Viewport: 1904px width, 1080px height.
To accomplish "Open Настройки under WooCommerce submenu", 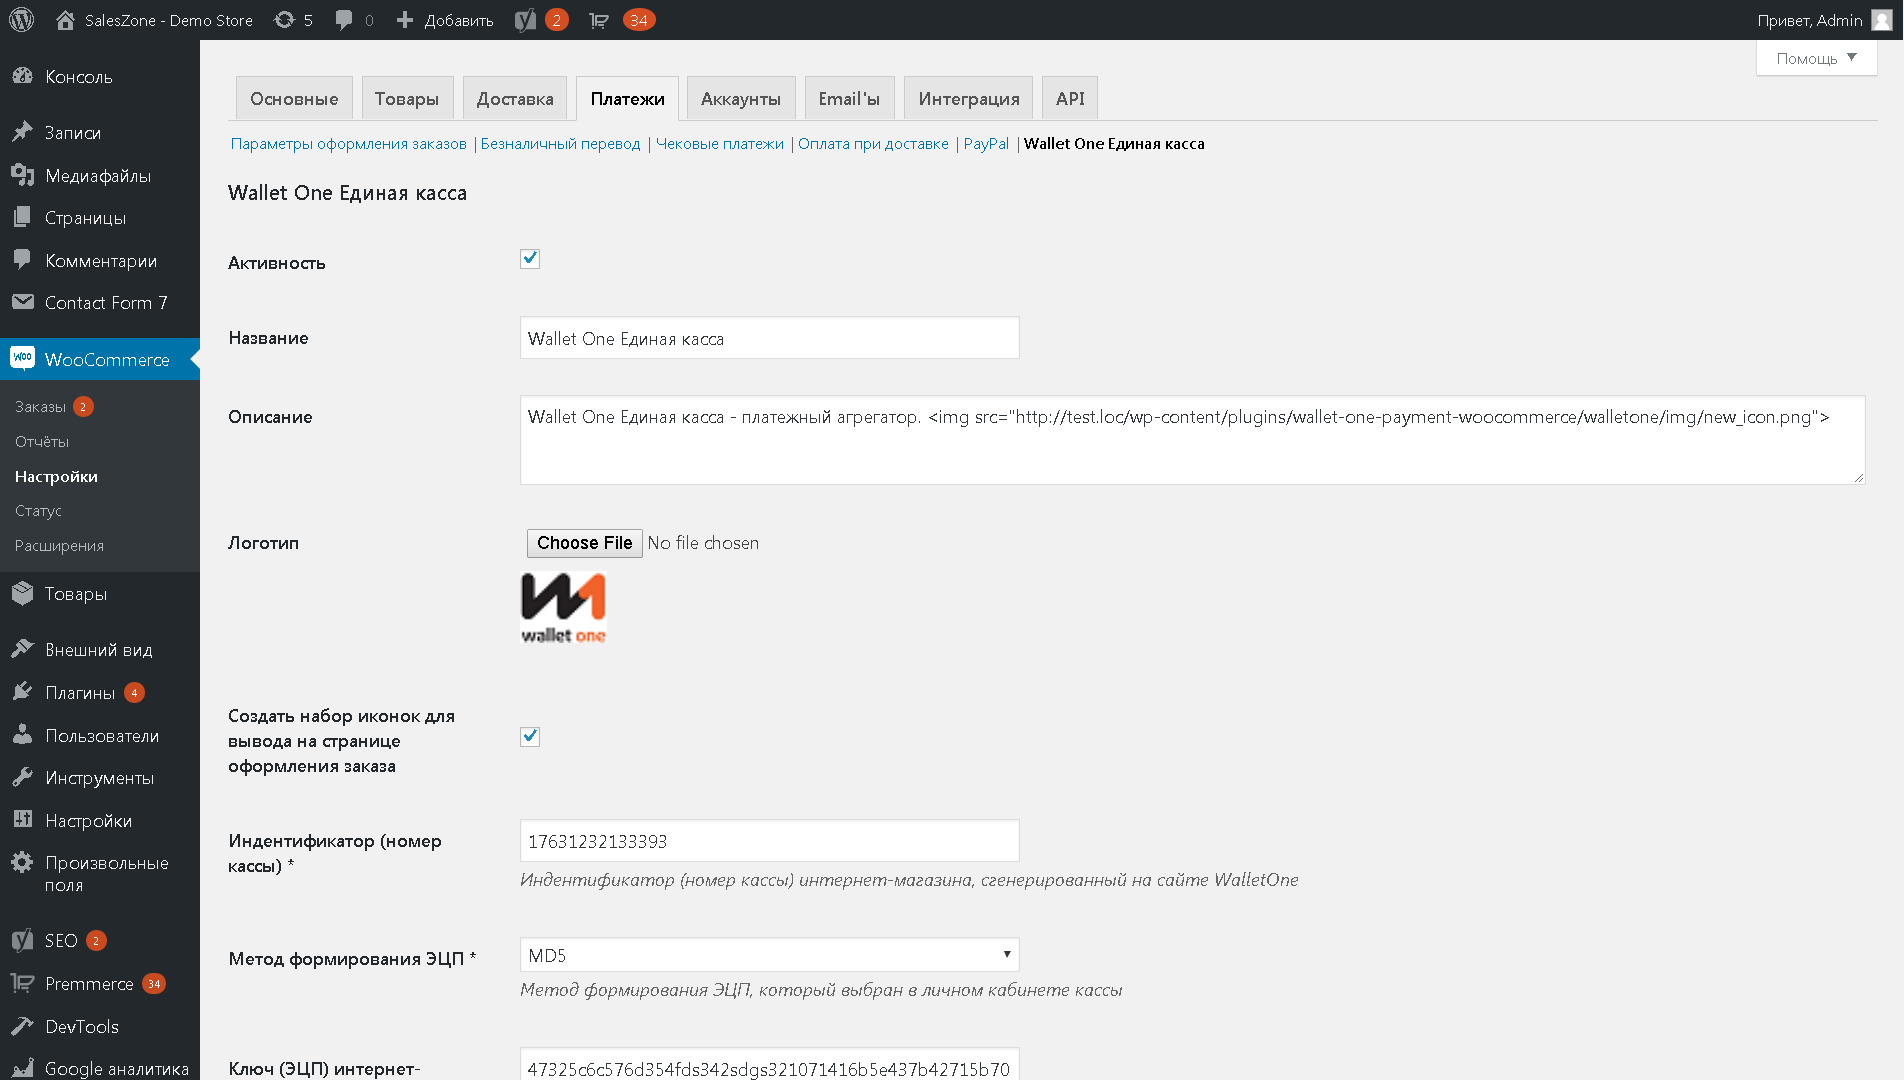I will pos(56,477).
